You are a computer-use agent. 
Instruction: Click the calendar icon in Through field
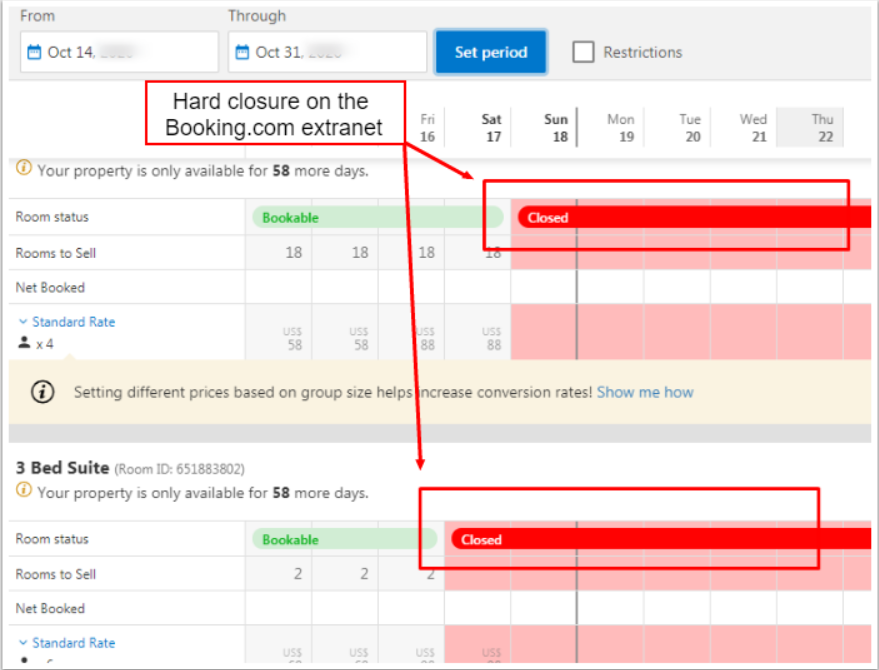243,52
